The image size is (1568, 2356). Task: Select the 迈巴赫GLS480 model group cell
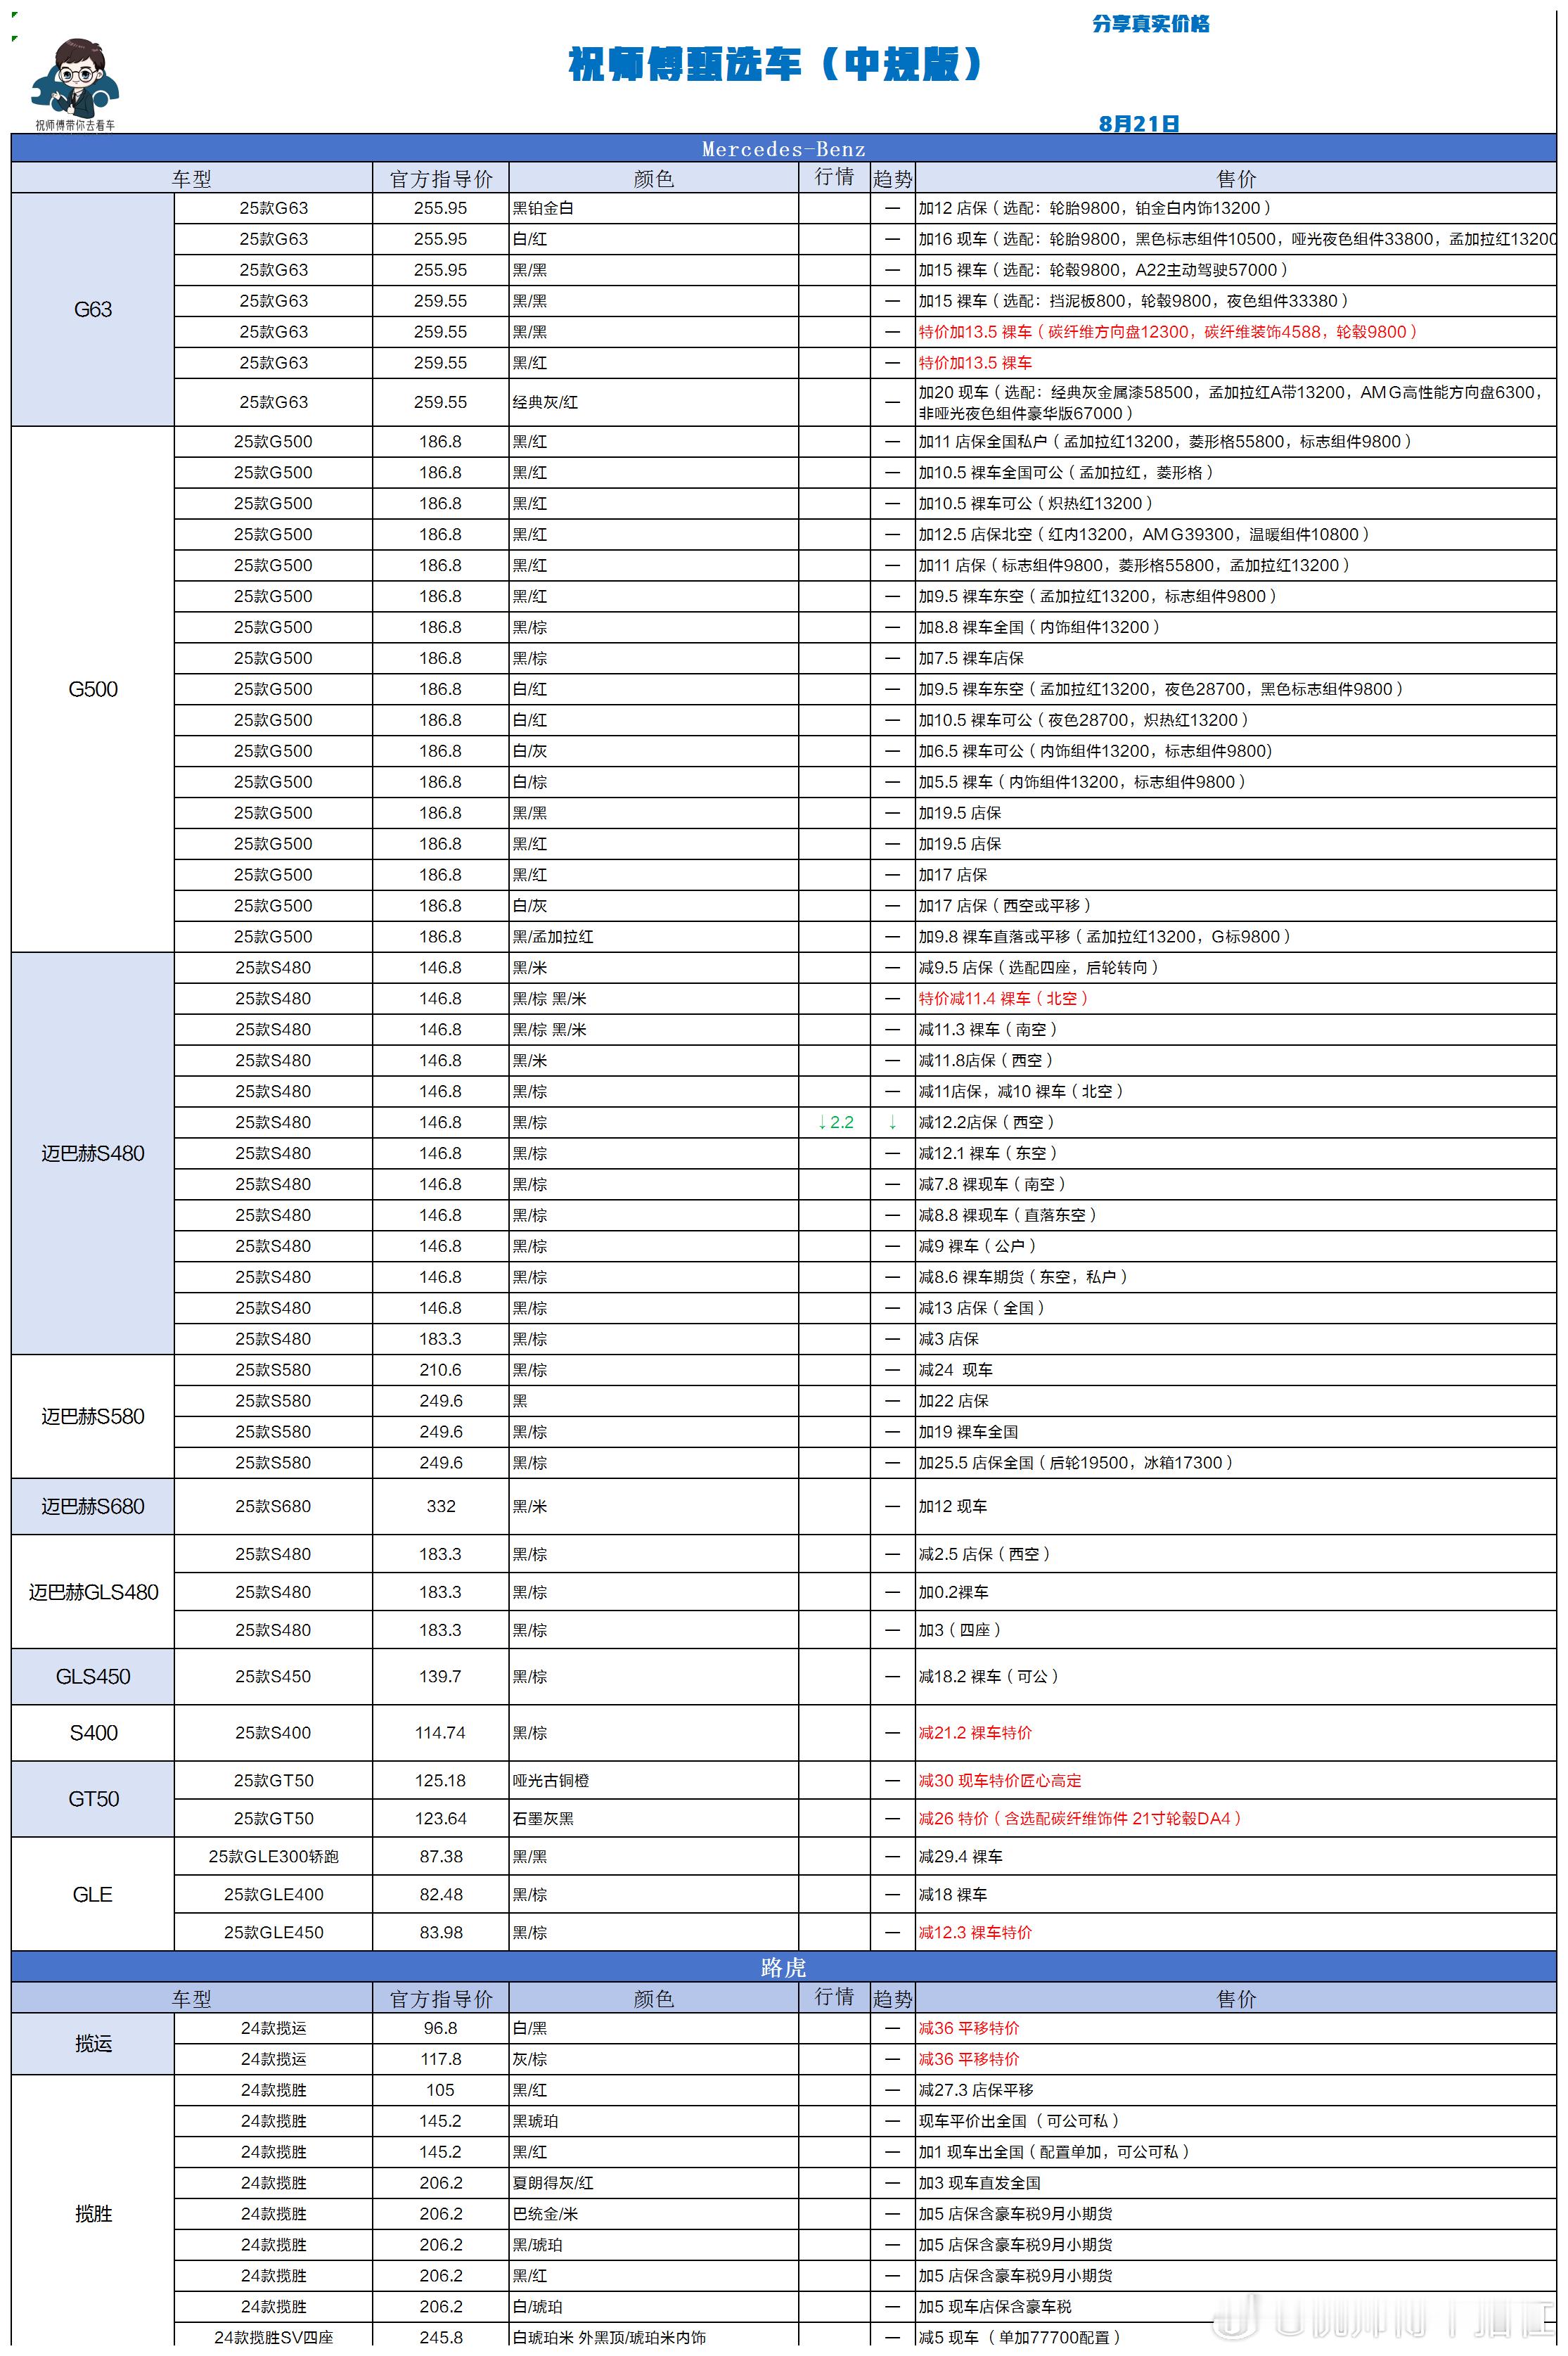(93, 1592)
